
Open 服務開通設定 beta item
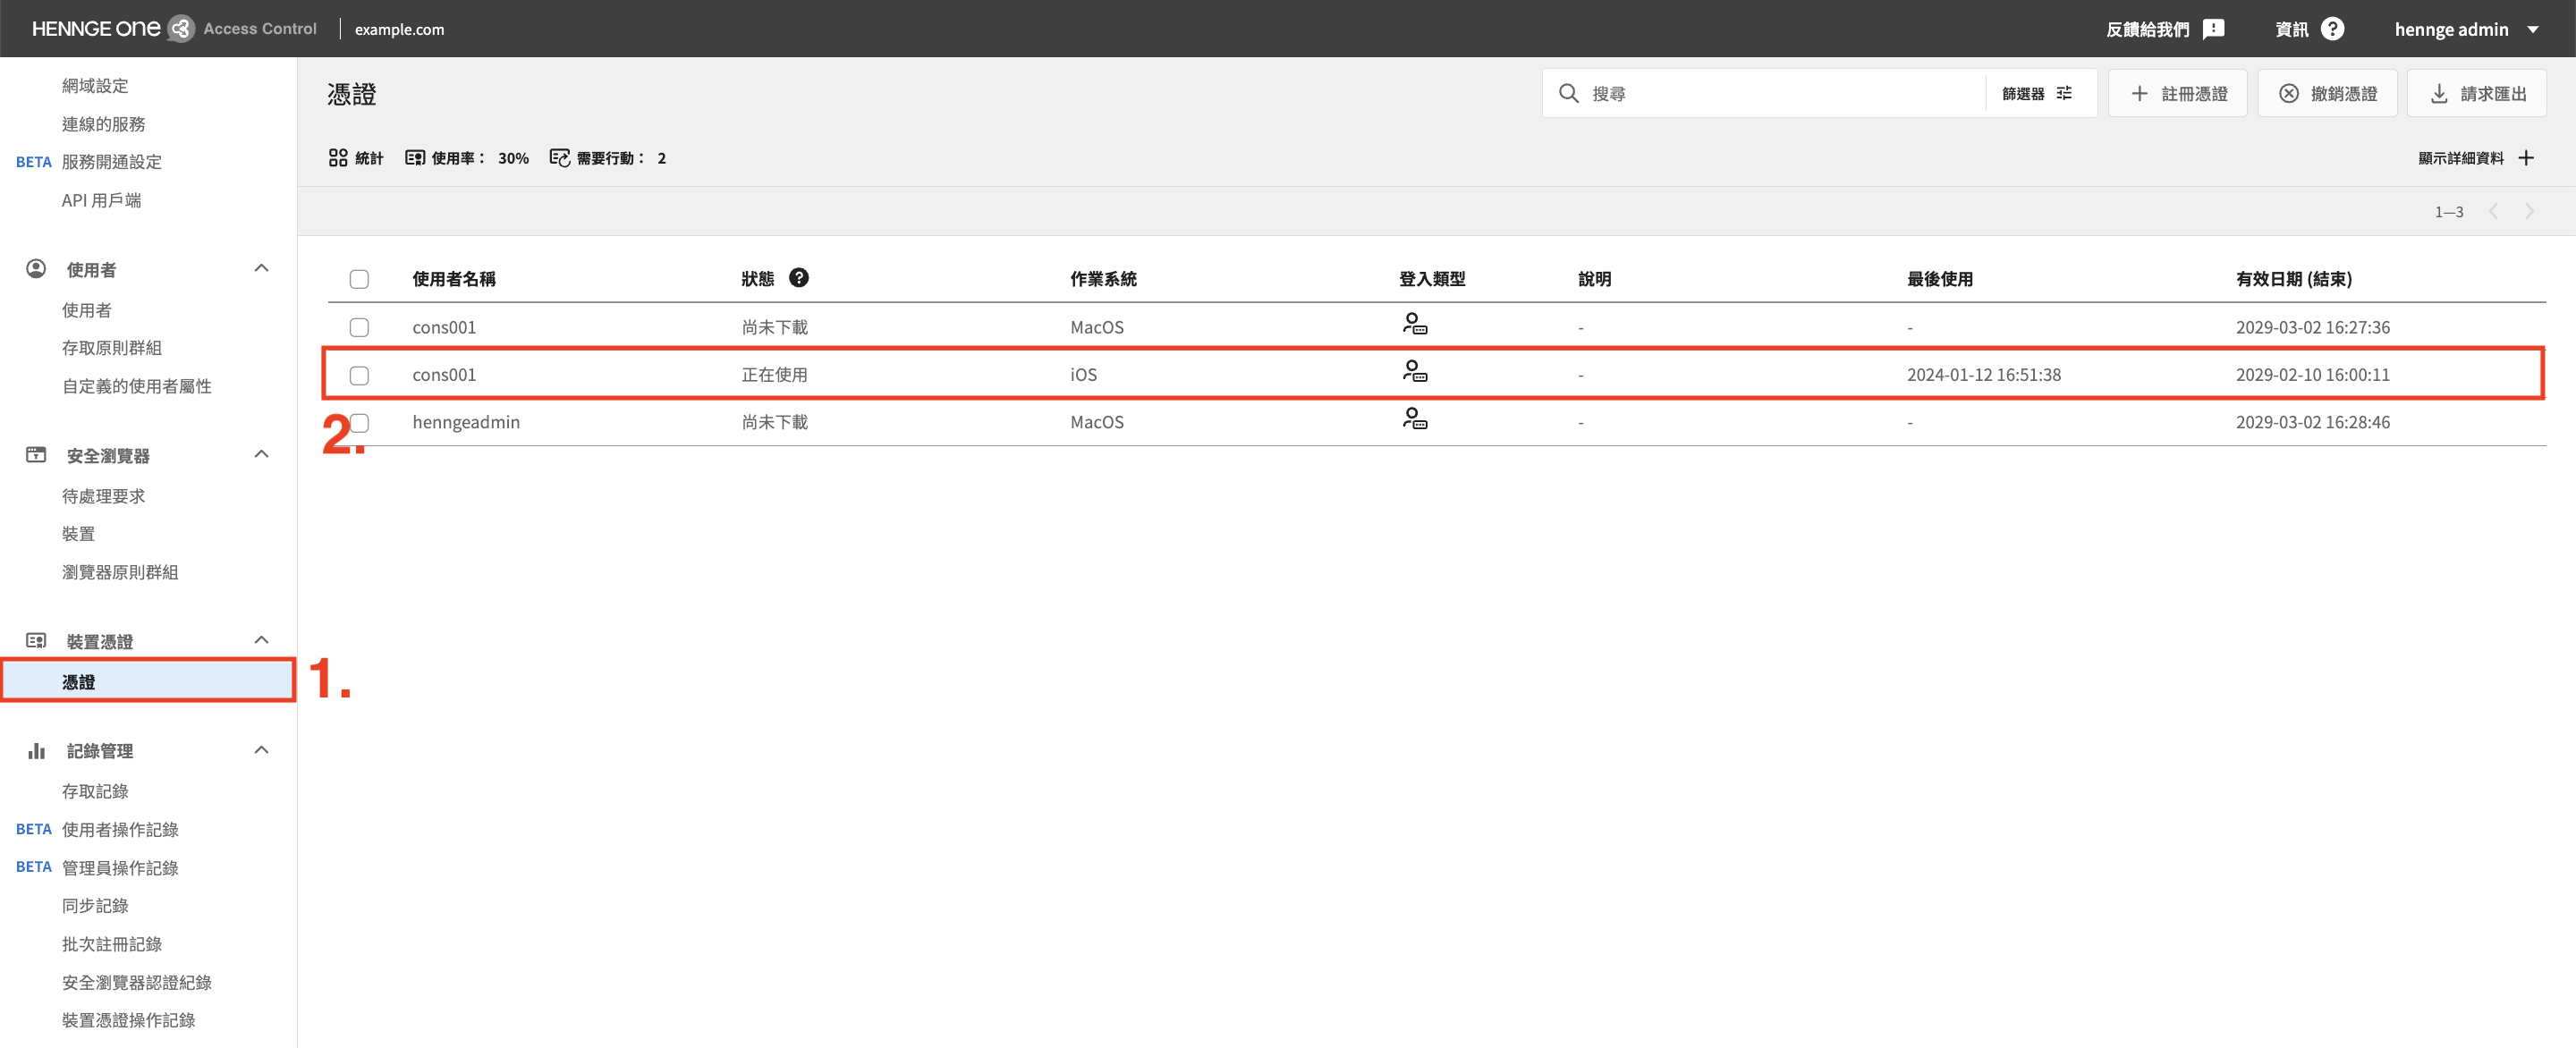(x=111, y=162)
